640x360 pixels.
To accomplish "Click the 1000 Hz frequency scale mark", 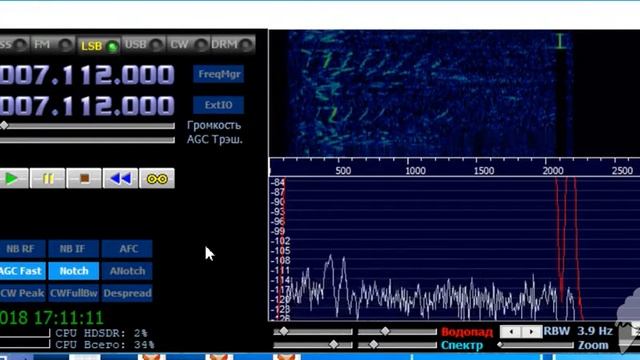I will (x=415, y=171).
